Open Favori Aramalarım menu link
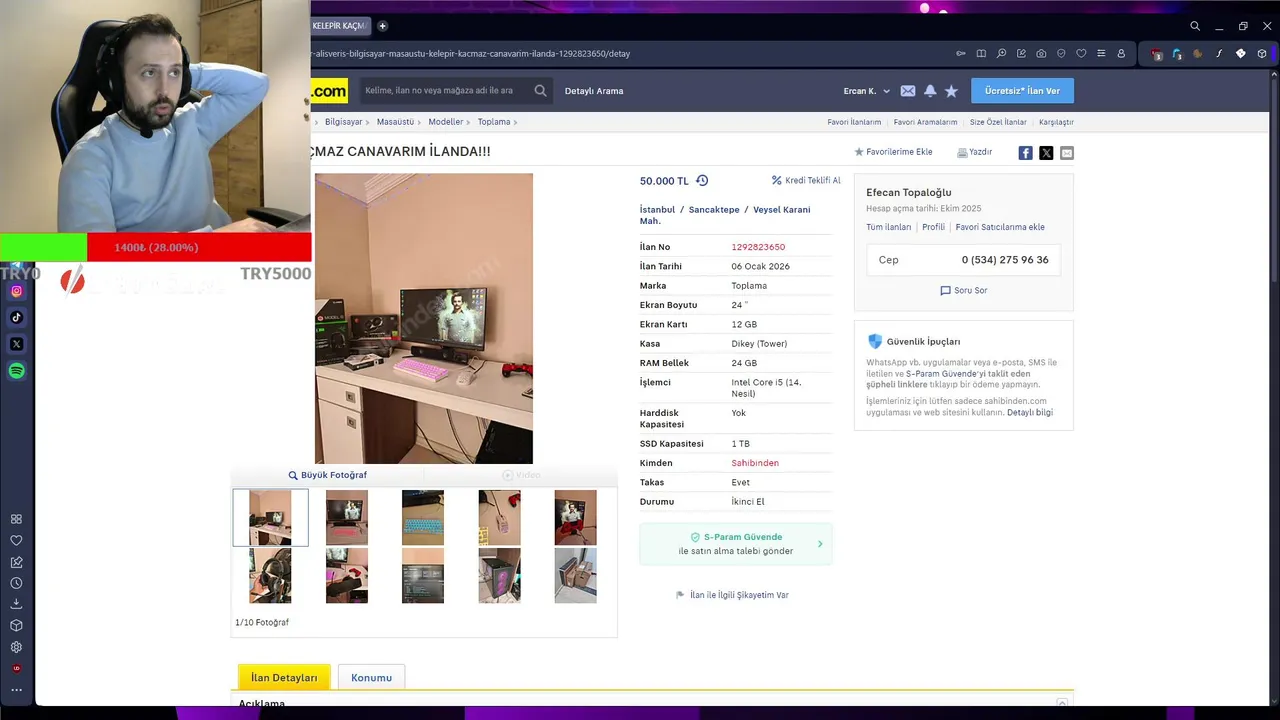Viewport: 1280px width, 720px height. pyautogui.click(x=925, y=122)
